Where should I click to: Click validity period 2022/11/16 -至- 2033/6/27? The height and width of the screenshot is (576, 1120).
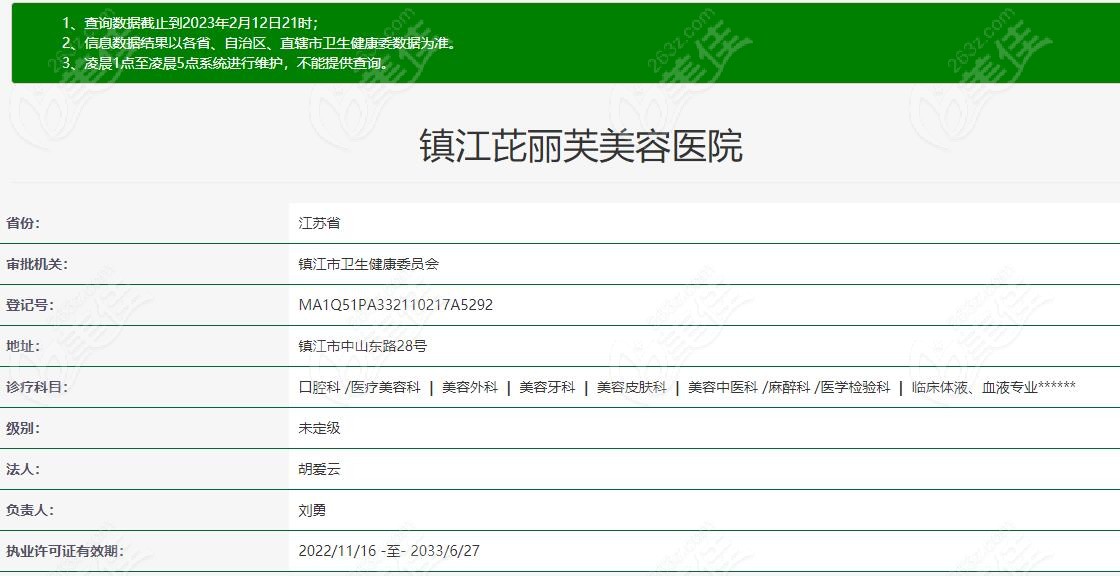389,552
